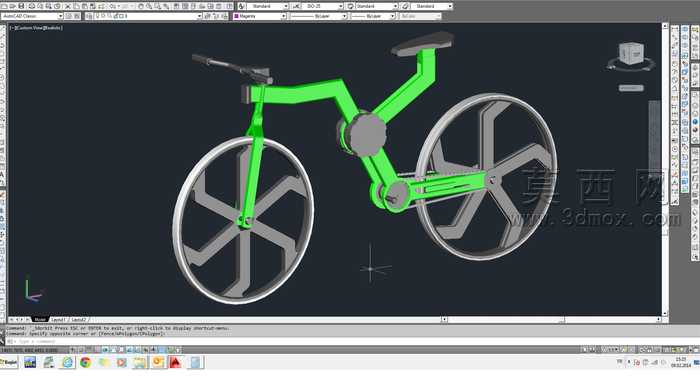Click the Realistic visual style label
This screenshot has width=700, height=392.
[x=52, y=28]
